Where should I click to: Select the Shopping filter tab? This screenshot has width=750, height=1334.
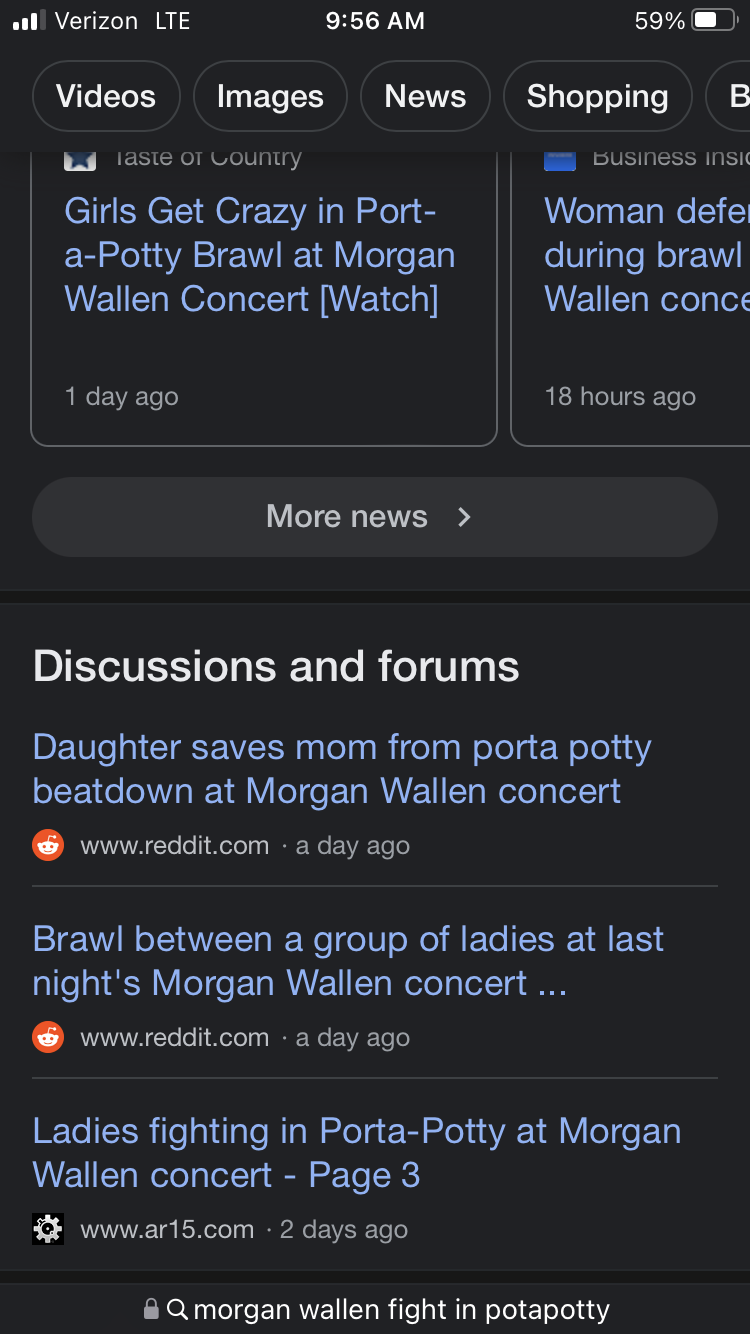pos(597,96)
